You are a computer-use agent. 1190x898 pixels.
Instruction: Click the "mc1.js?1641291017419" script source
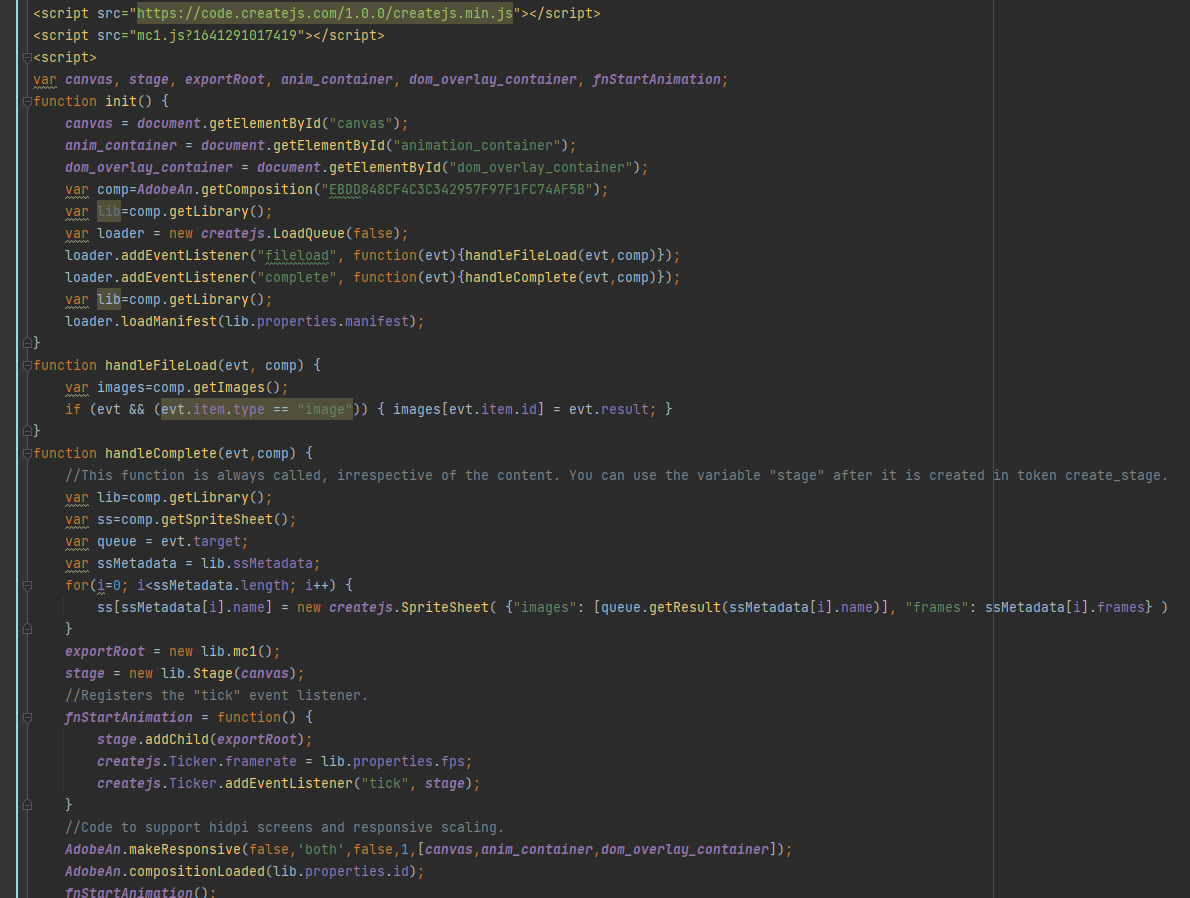point(216,36)
